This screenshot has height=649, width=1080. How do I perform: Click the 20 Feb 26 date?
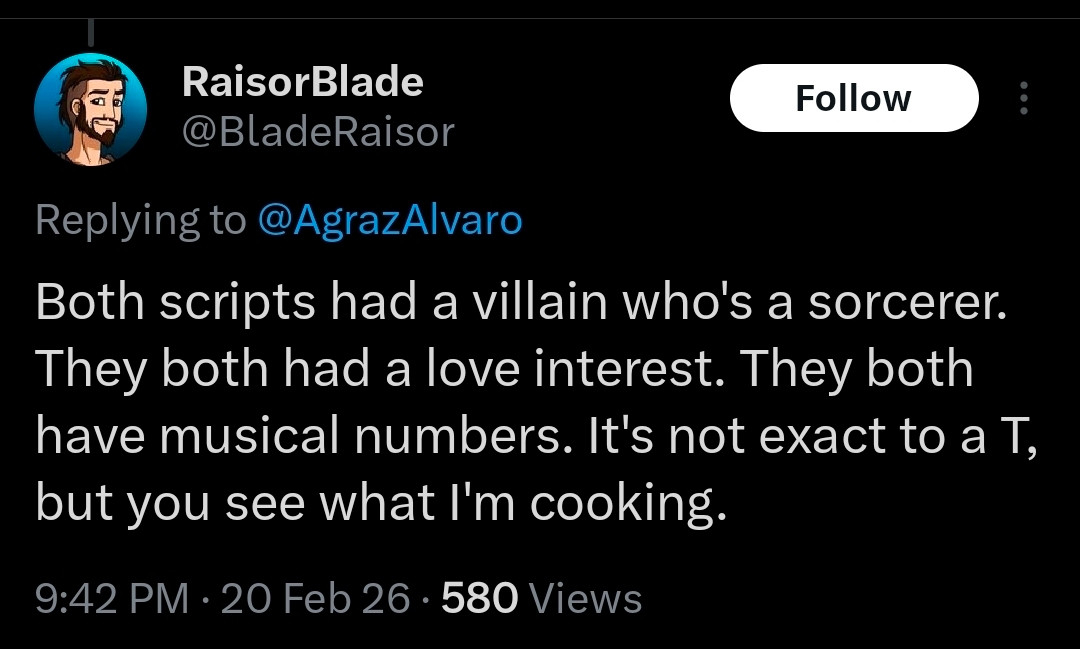point(315,598)
